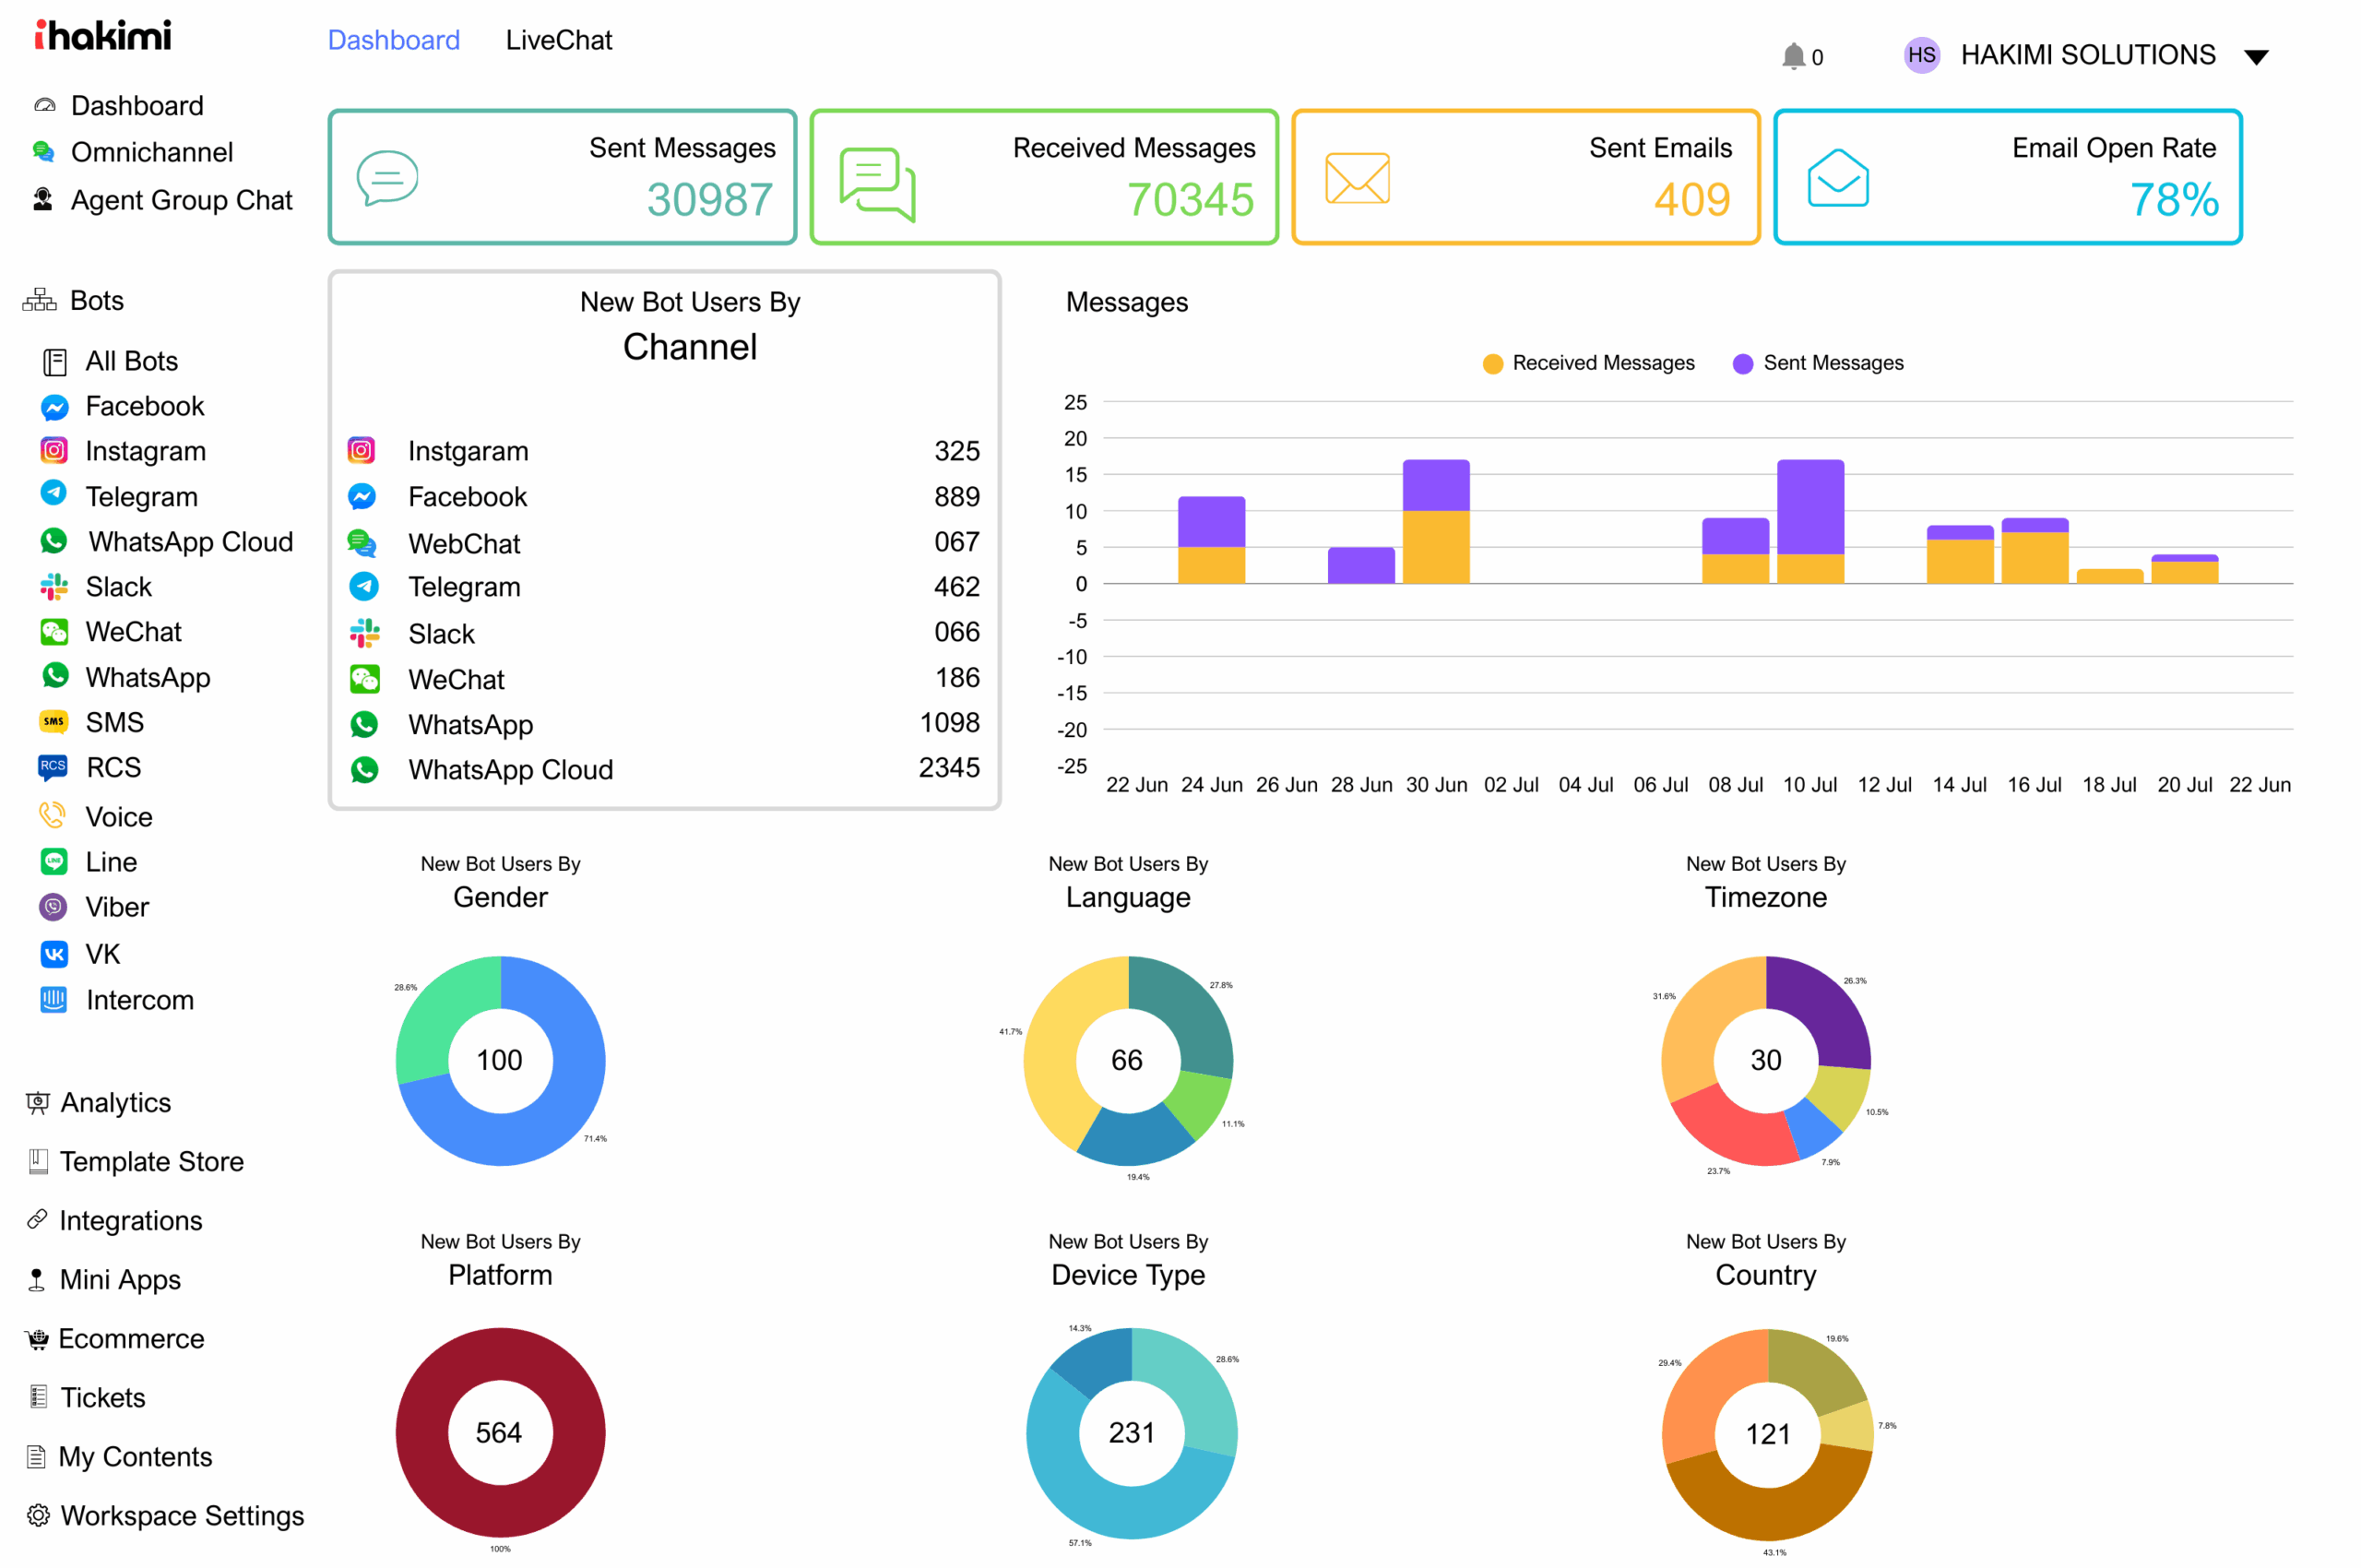The width and height of the screenshot is (2361, 1568).
Task: Expand the HAKIMI SOLUTIONS account dropdown arrow
Action: [2255, 57]
